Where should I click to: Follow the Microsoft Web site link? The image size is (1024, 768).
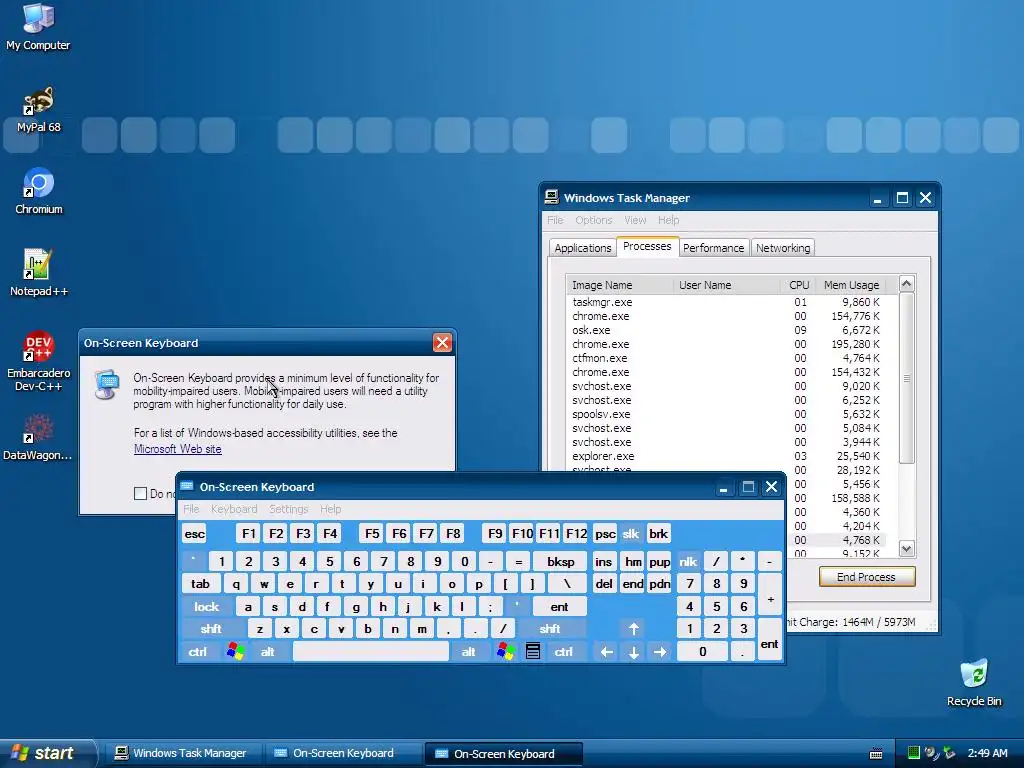178,449
